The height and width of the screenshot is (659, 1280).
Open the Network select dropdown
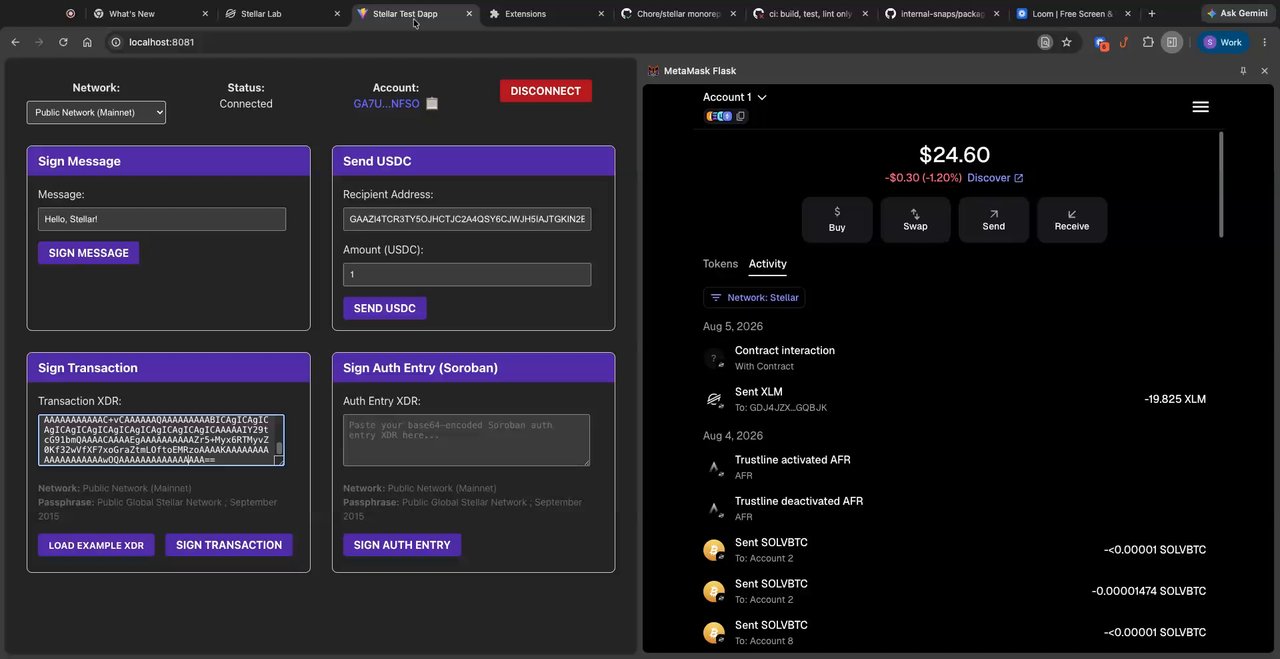tap(96, 113)
